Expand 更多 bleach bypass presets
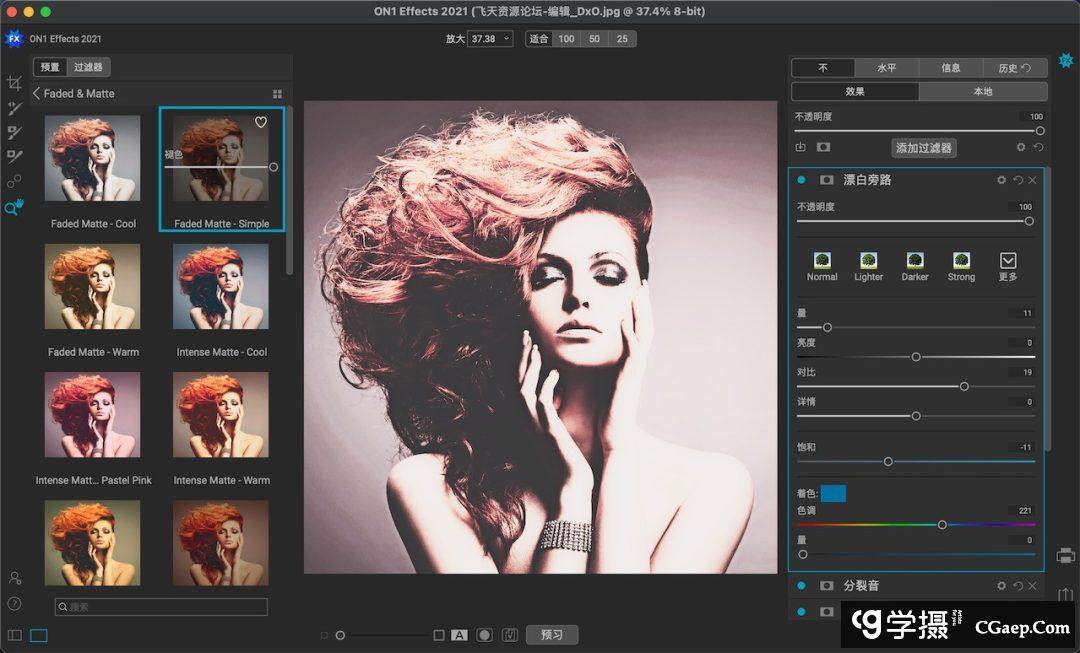Screen dimensions: 1080x653 click(1007, 265)
